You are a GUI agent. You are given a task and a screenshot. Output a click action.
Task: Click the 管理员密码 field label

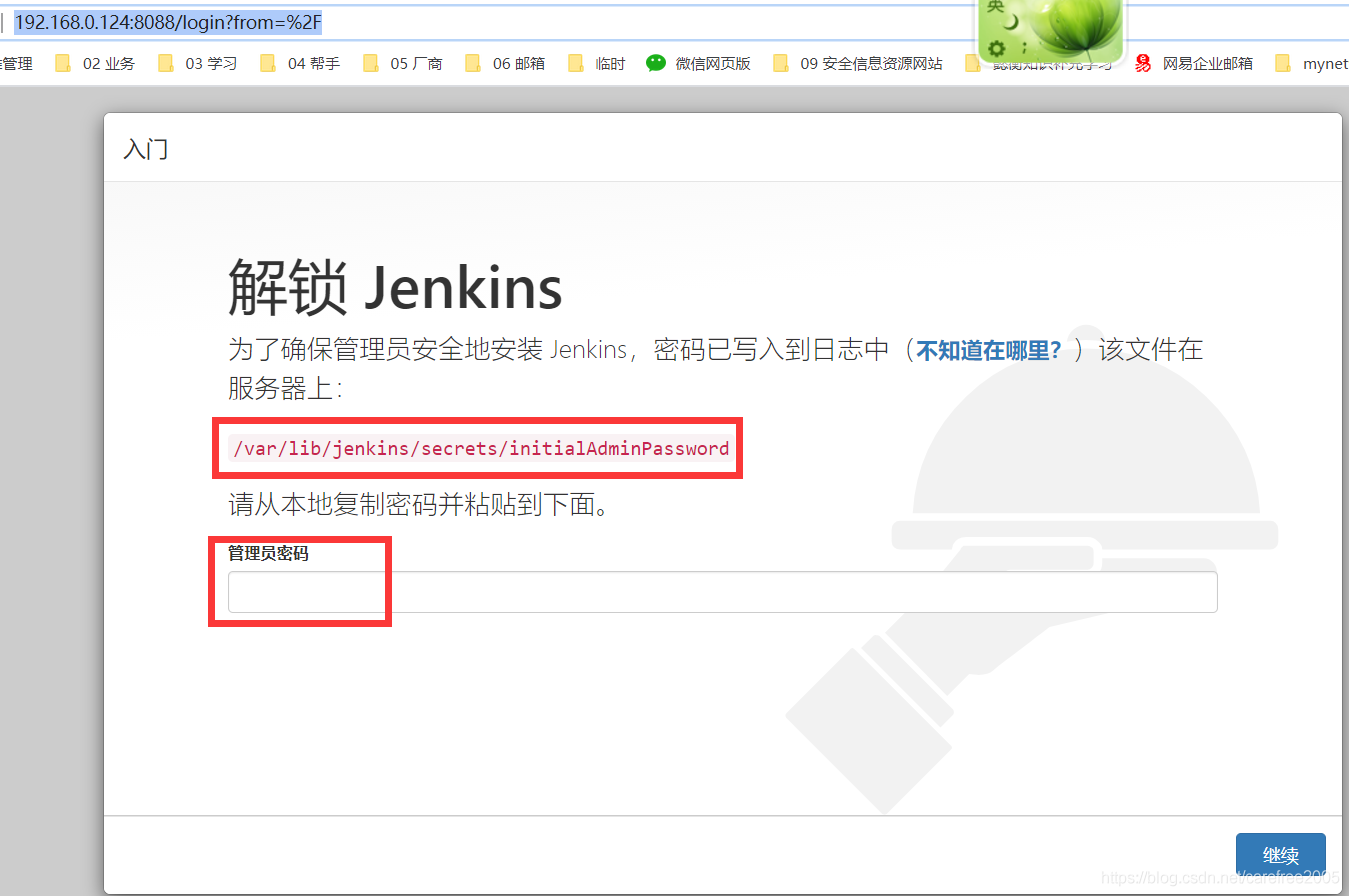click(x=268, y=553)
